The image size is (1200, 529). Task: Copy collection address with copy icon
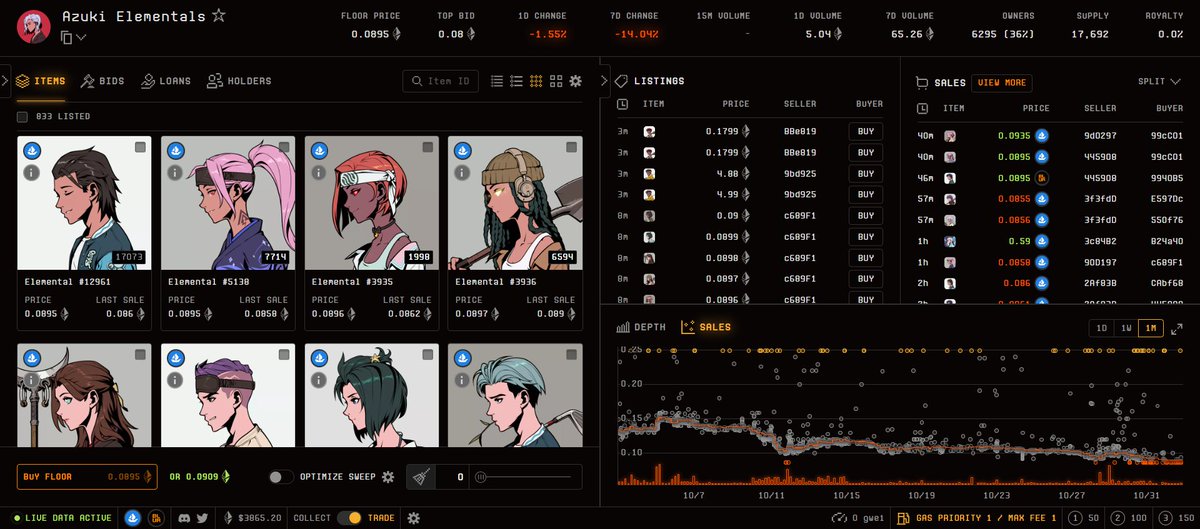tap(66, 37)
